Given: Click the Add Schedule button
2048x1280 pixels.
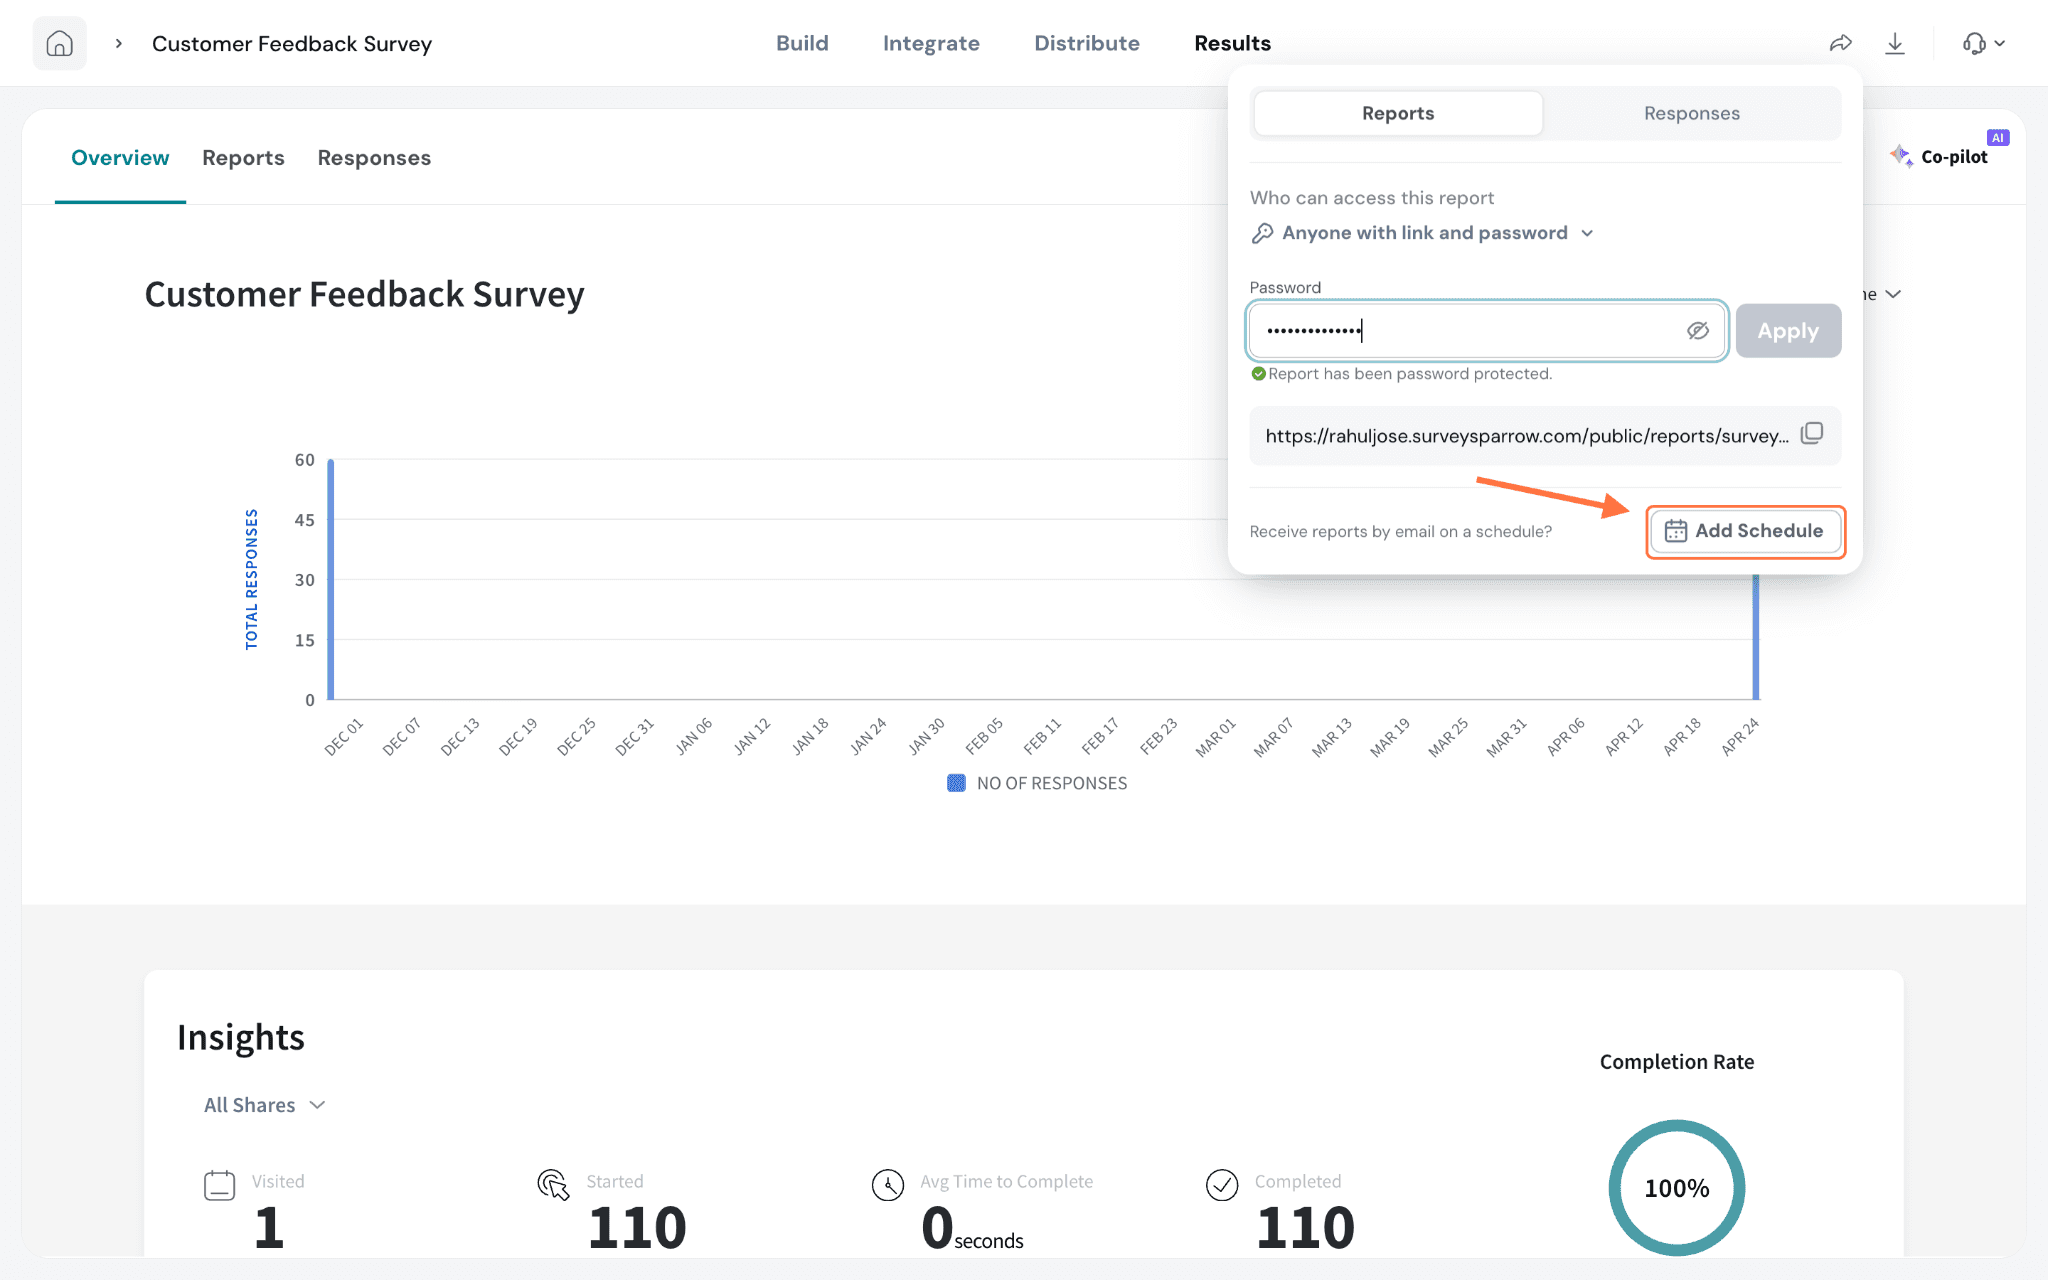Looking at the screenshot, I should click(x=1745, y=531).
